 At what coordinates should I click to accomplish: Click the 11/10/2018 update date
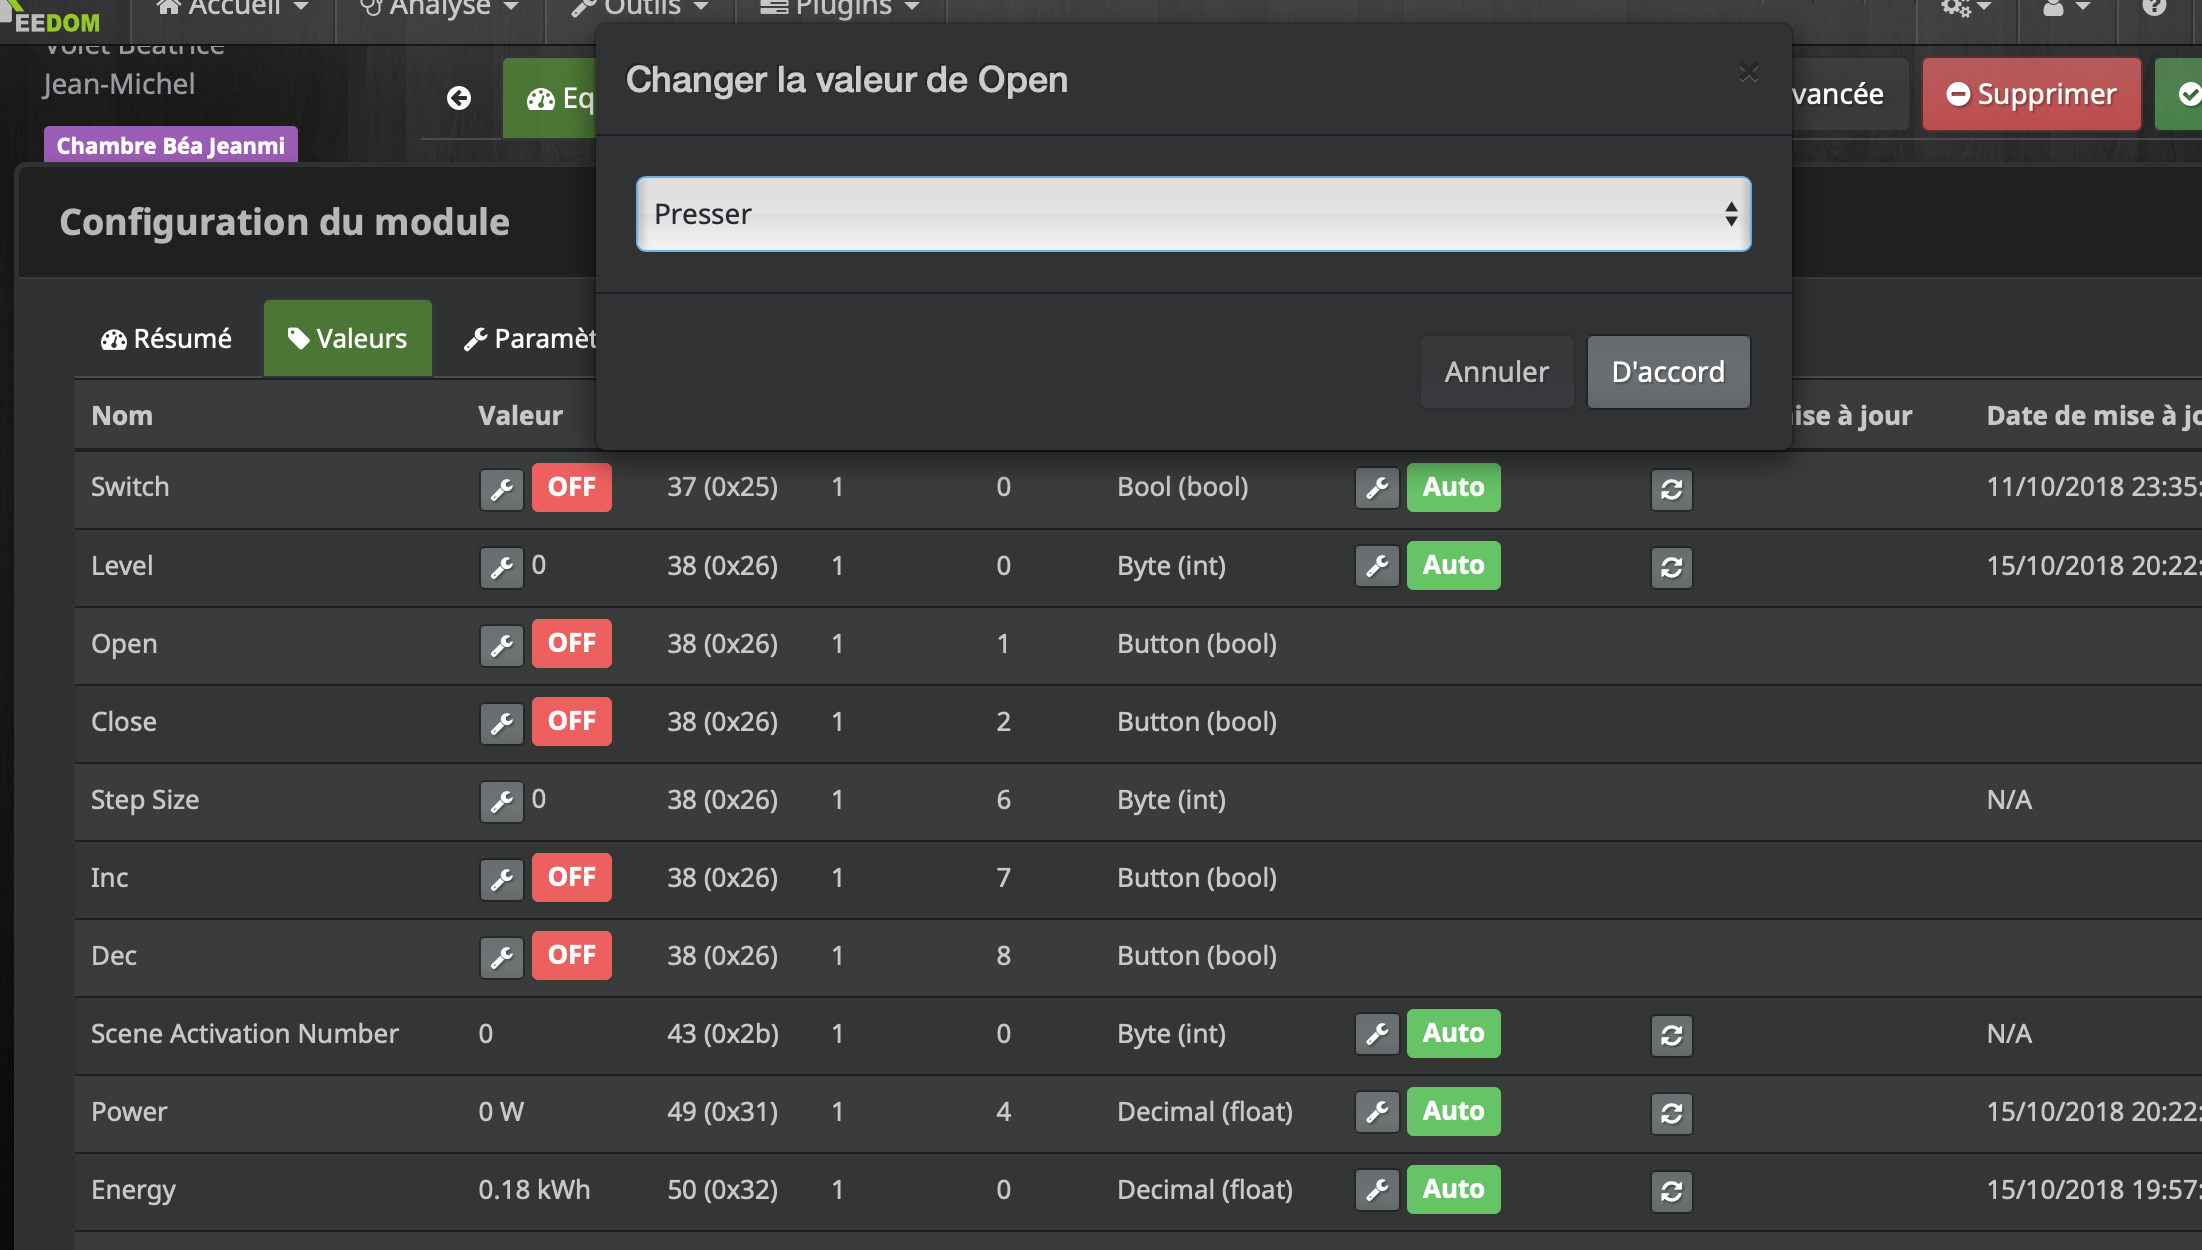tap(2093, 487)
